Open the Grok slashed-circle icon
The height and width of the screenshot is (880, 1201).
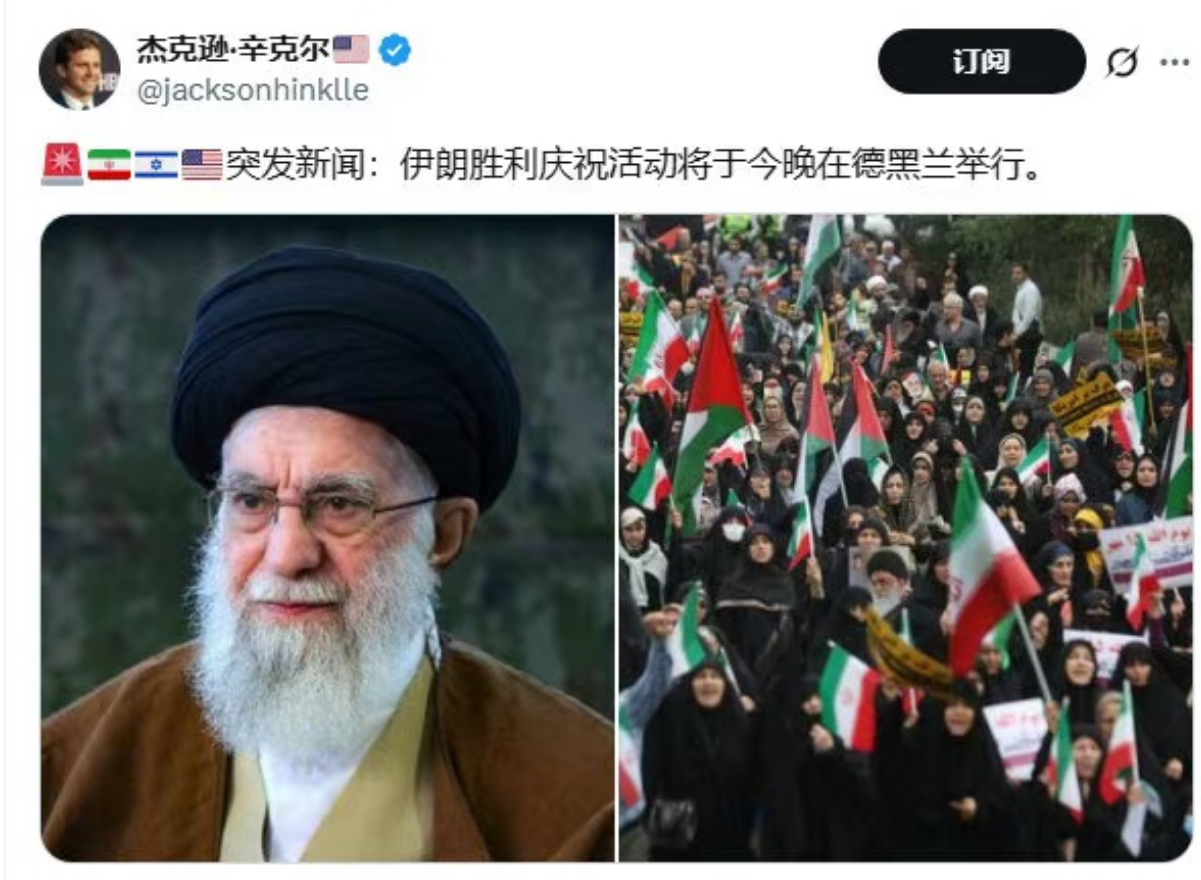pyautogui.click(x=1122, y=62)
